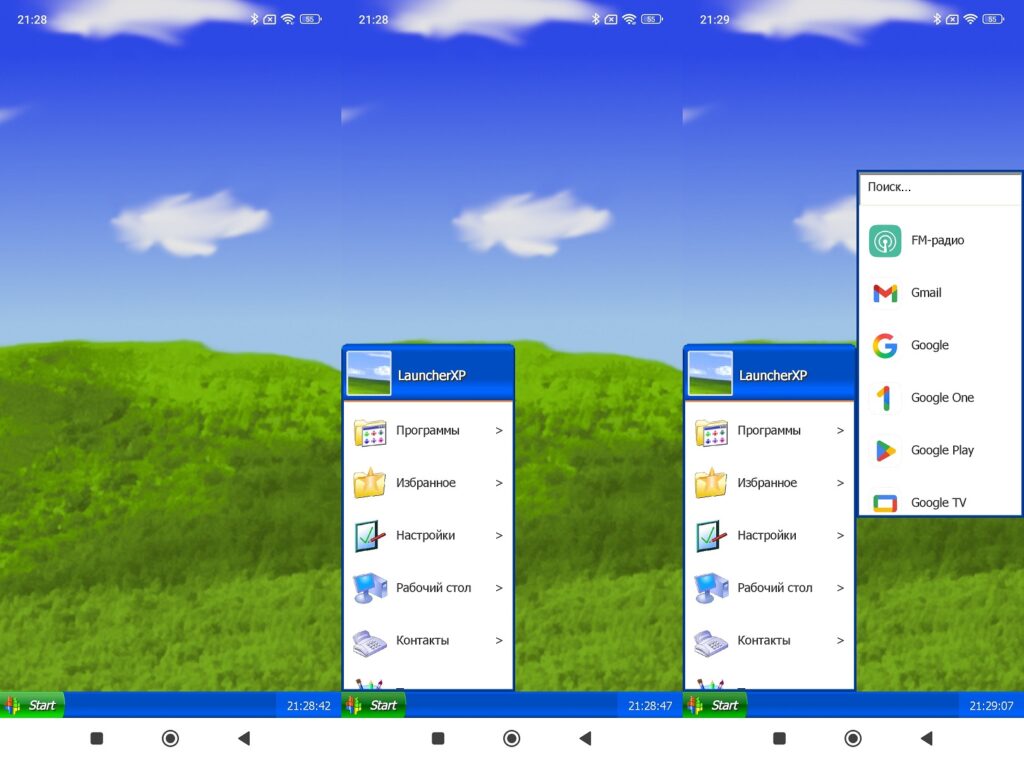Select Программы label in right screenshot menu
Screen dimensions: 1024x759
pos(769,430)
